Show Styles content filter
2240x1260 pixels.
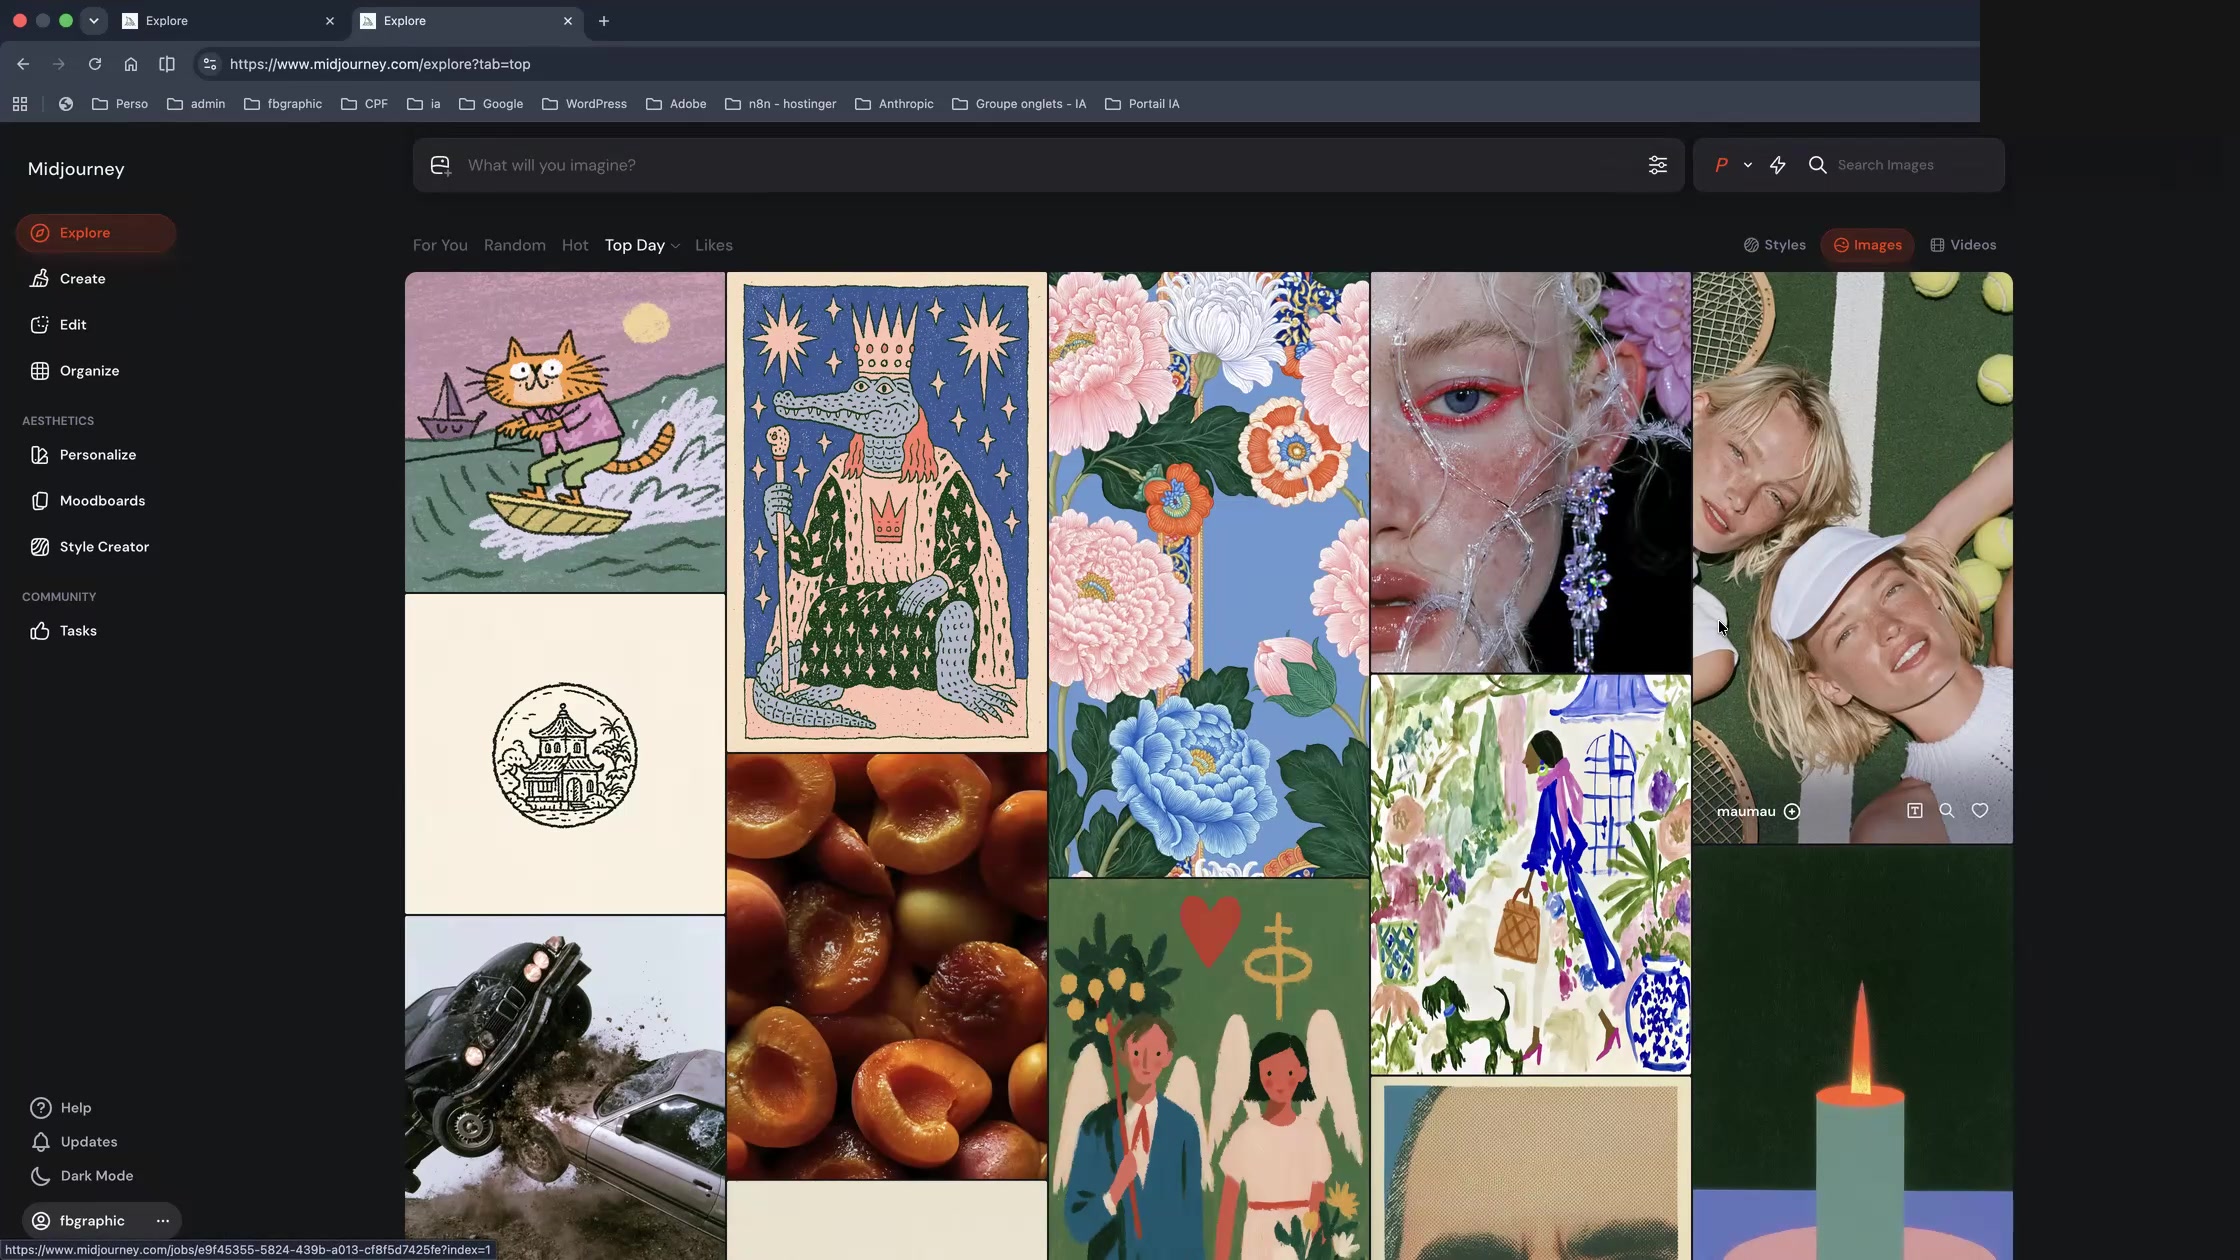[1775, 245]
